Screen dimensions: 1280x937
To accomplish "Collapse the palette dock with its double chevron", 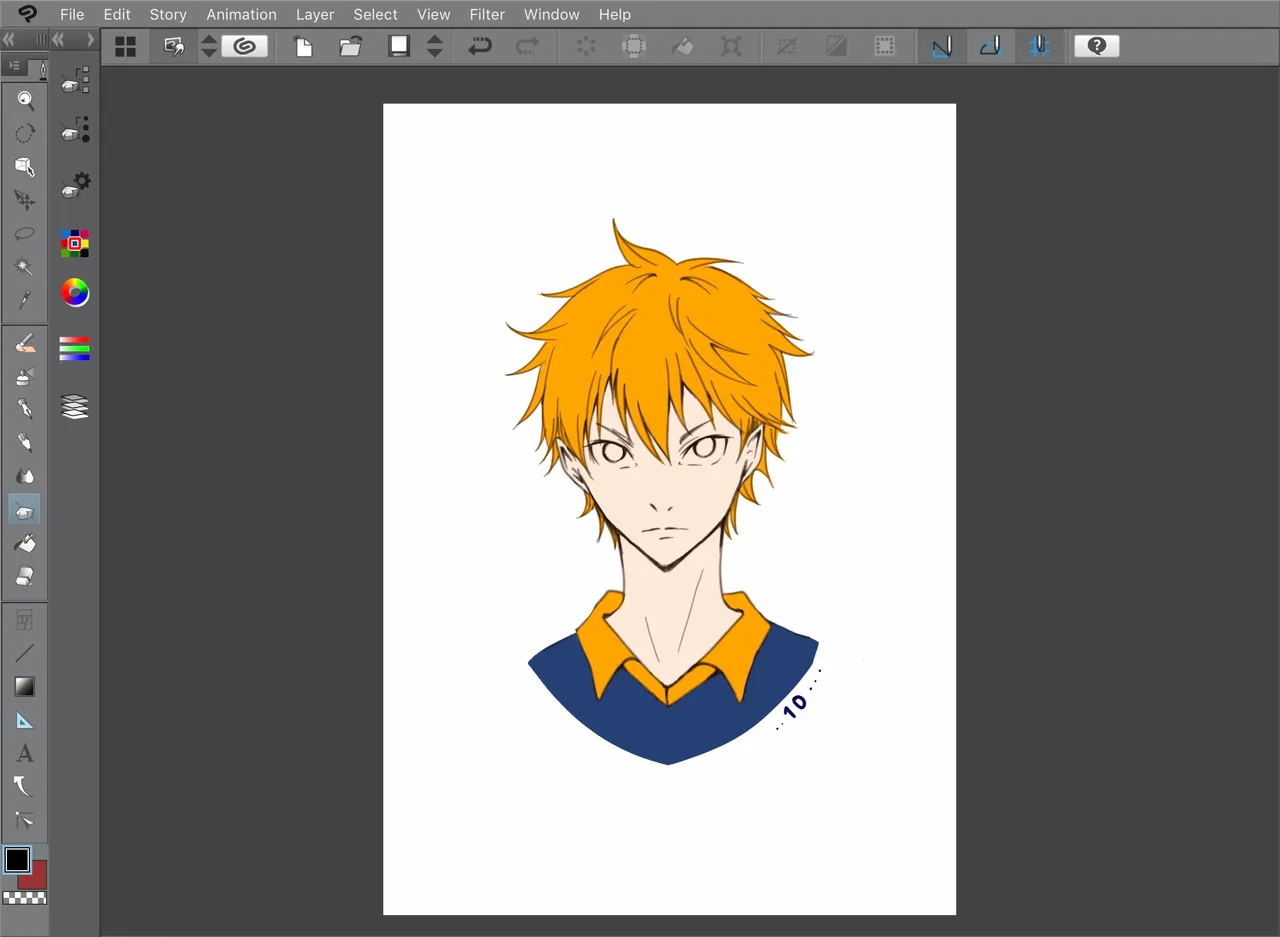I will point(59,39).
